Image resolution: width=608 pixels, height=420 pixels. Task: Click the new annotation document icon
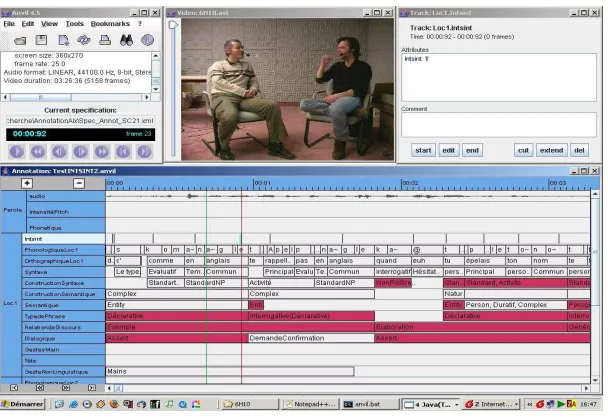pyautogui.click(x=63, y=40)
